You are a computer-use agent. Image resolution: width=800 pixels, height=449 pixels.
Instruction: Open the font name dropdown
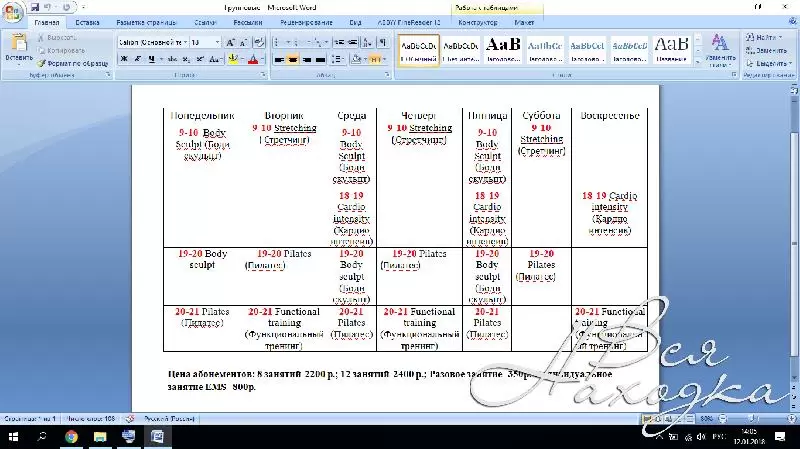tap(181, 43)
